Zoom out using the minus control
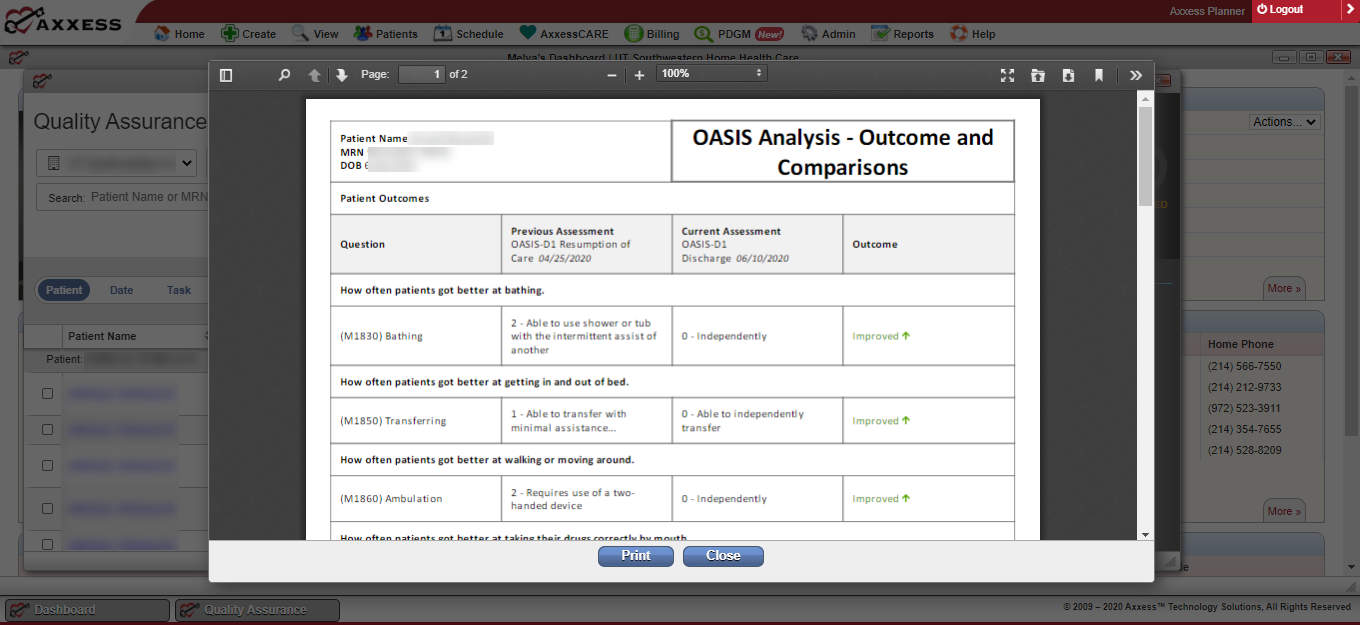Image resolution: width=1360 pixels, height=625 pixels. 612,74
